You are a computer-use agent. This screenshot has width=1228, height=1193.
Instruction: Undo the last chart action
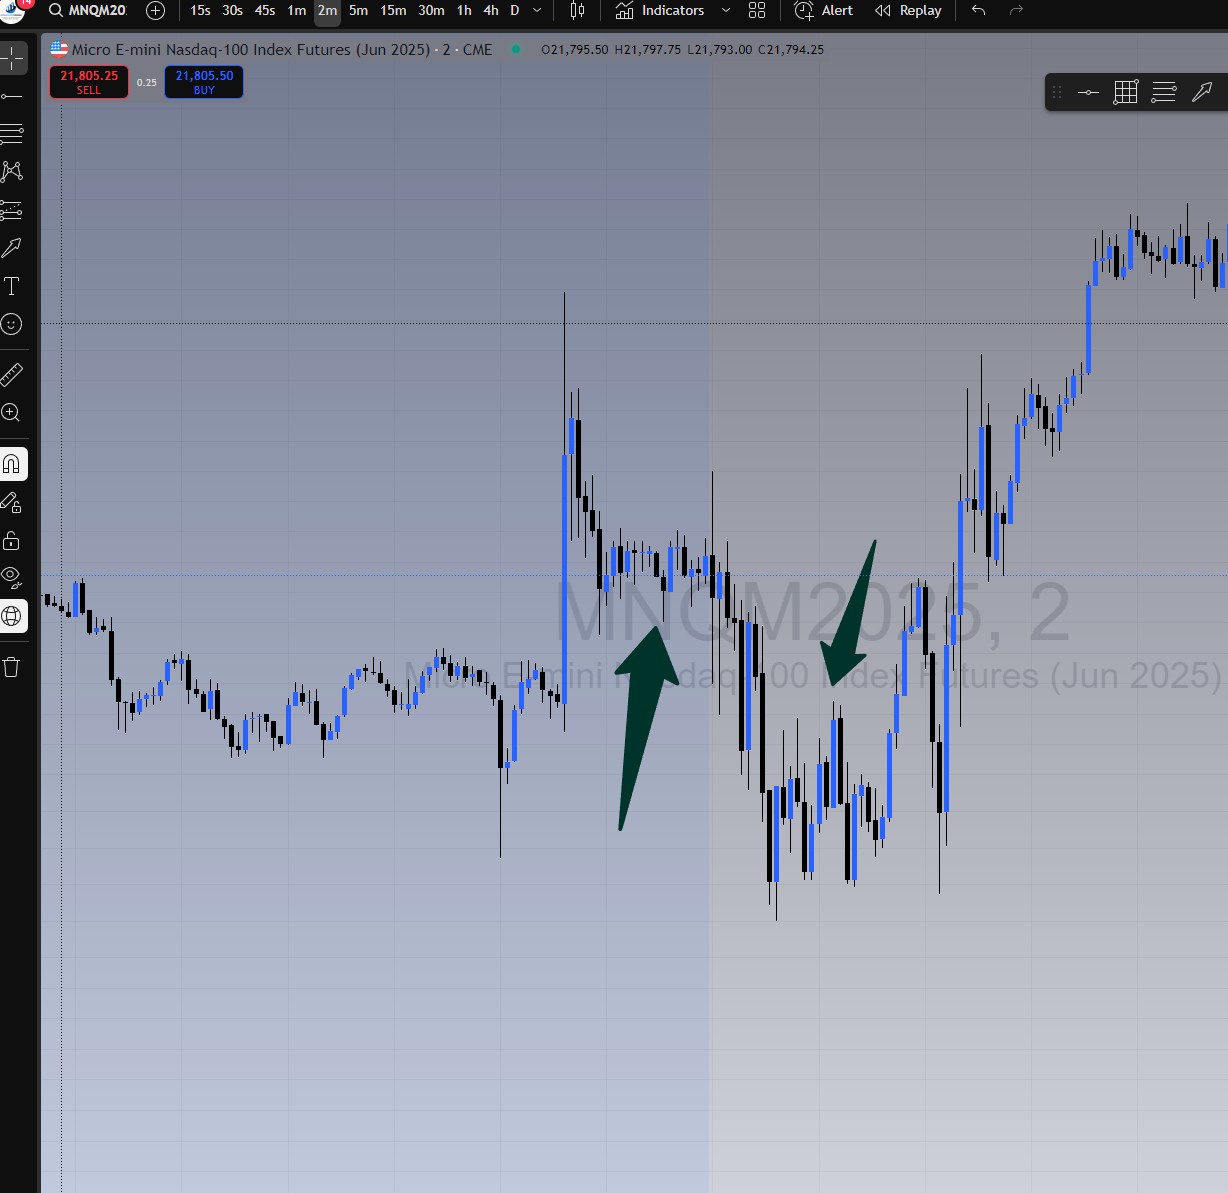(x=979, y=11)
